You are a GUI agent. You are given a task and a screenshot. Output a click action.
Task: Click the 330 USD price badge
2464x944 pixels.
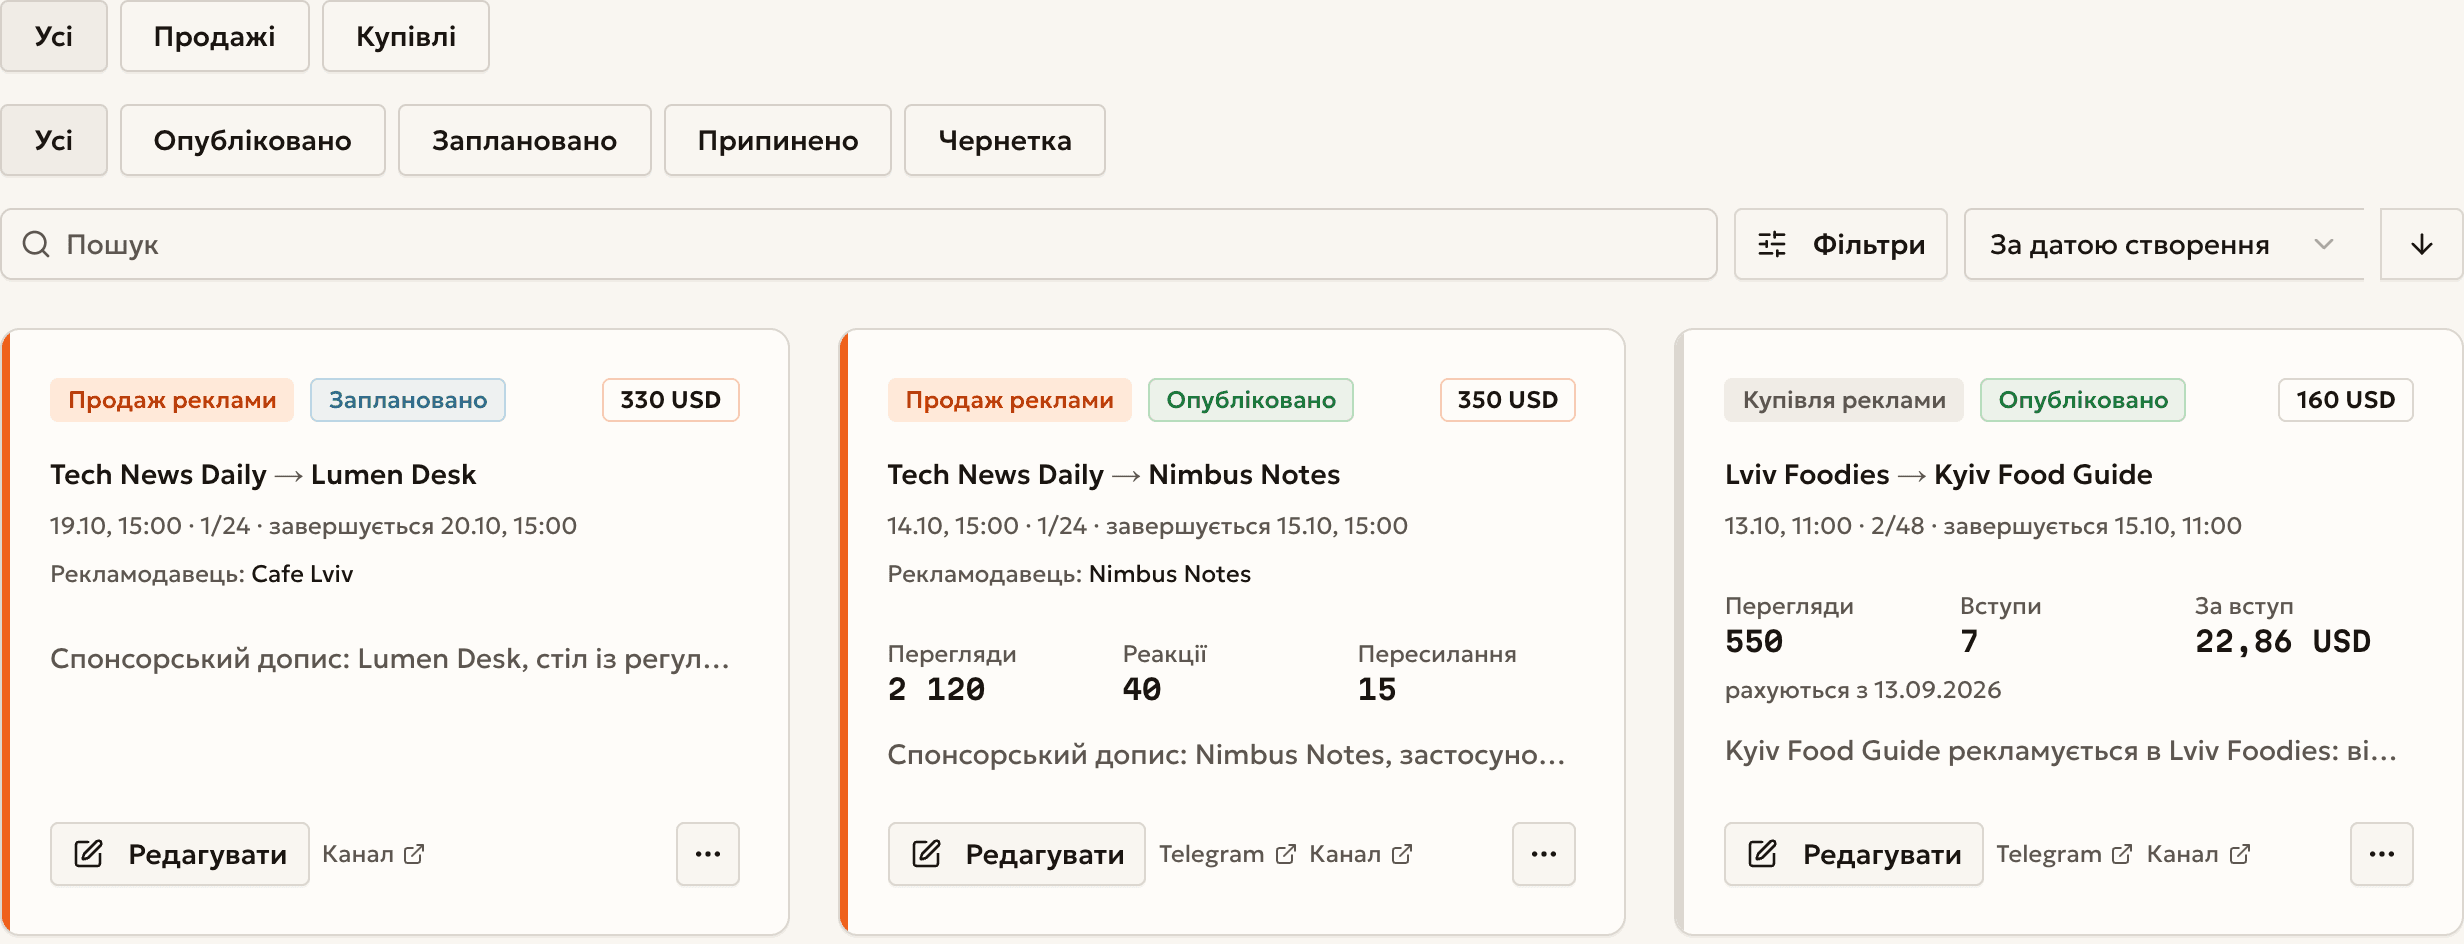click(x=671, y=400)
